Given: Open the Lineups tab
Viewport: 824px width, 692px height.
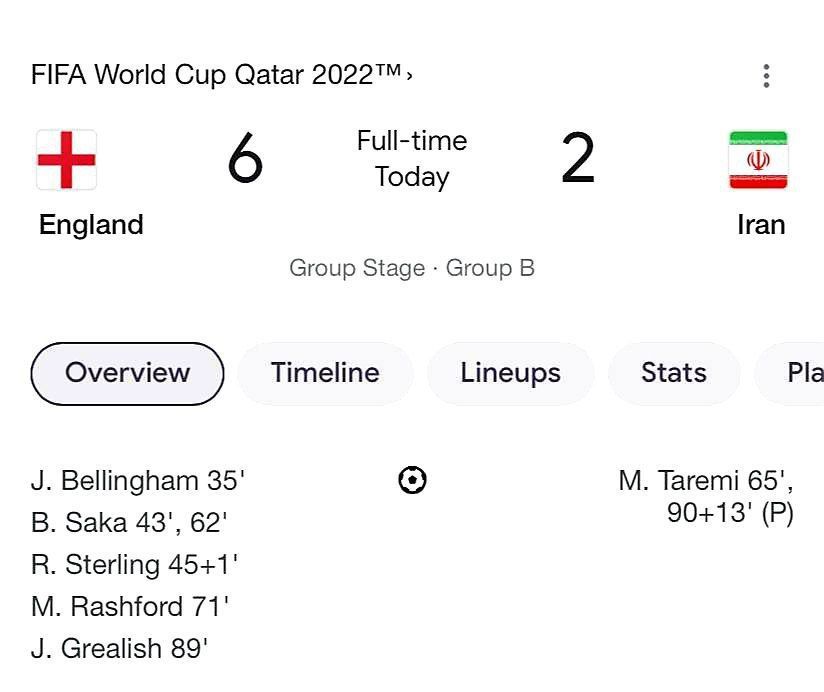Looking at the screenshot, I should point(510,374).
